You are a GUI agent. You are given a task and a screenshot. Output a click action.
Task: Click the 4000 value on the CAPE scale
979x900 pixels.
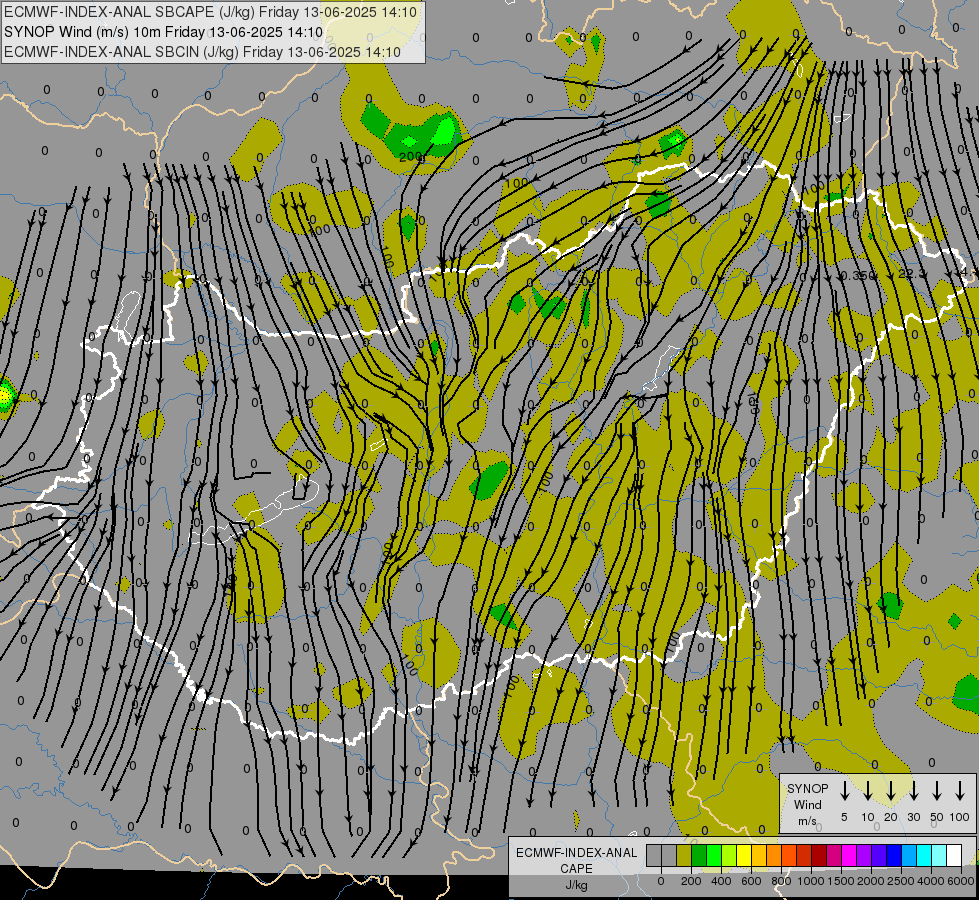[x=931, y=881]
